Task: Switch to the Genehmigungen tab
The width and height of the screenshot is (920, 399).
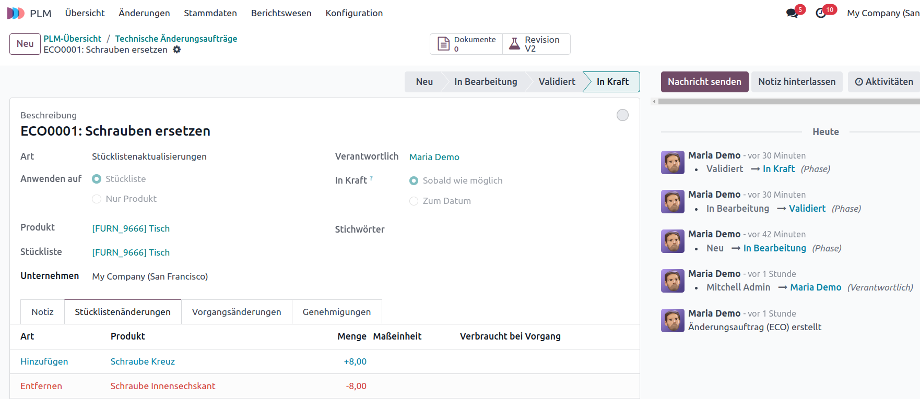Action: (x=337, y=312)
